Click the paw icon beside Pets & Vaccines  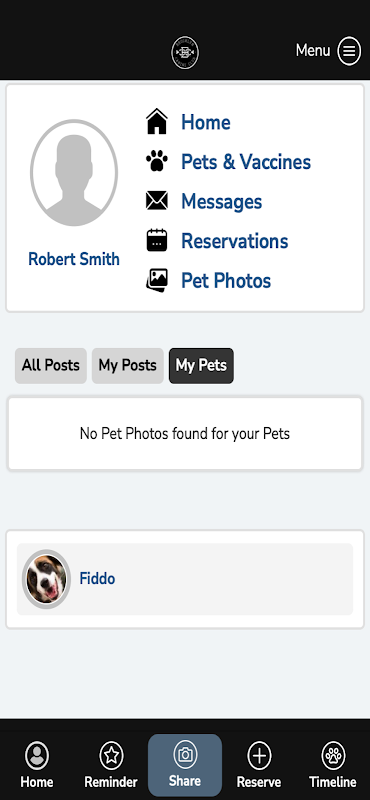coord(157,161)
